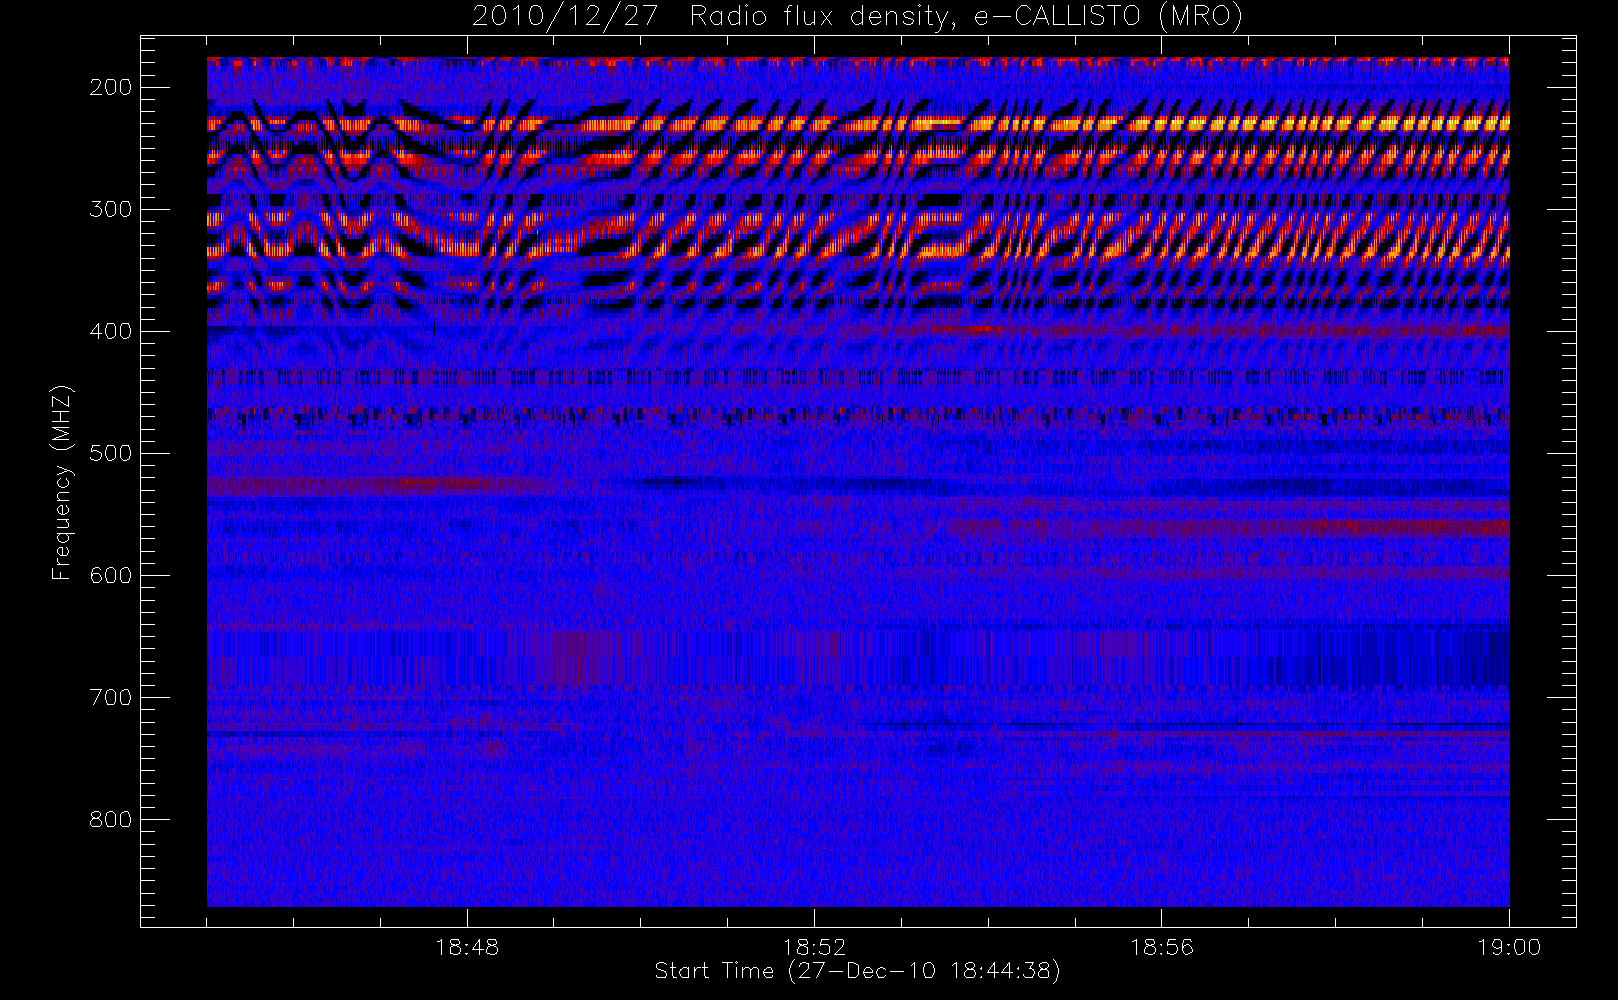Click the 18:48 time tick label
The width and height of the screenshot is (1618, 1000).
pyautogui.click(x=467, y=947)
